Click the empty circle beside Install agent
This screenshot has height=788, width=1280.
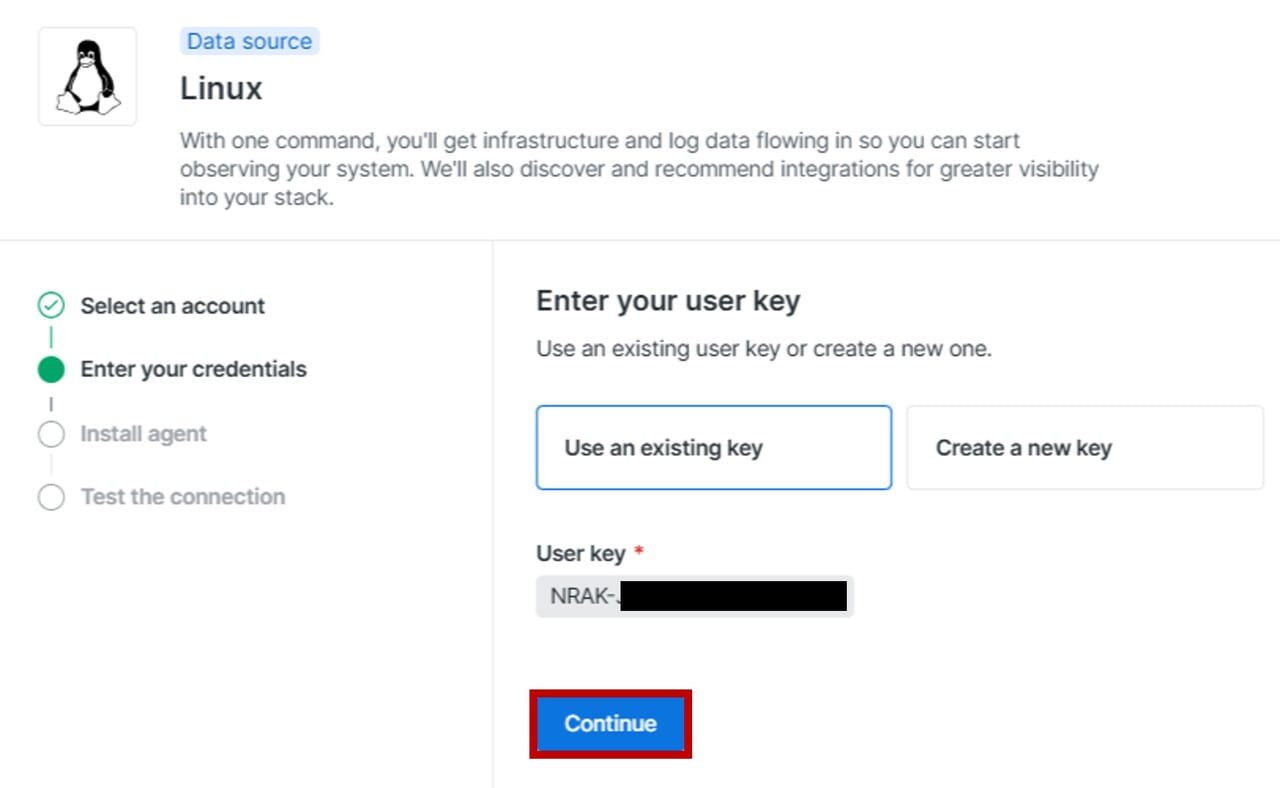tap(51, 434)
